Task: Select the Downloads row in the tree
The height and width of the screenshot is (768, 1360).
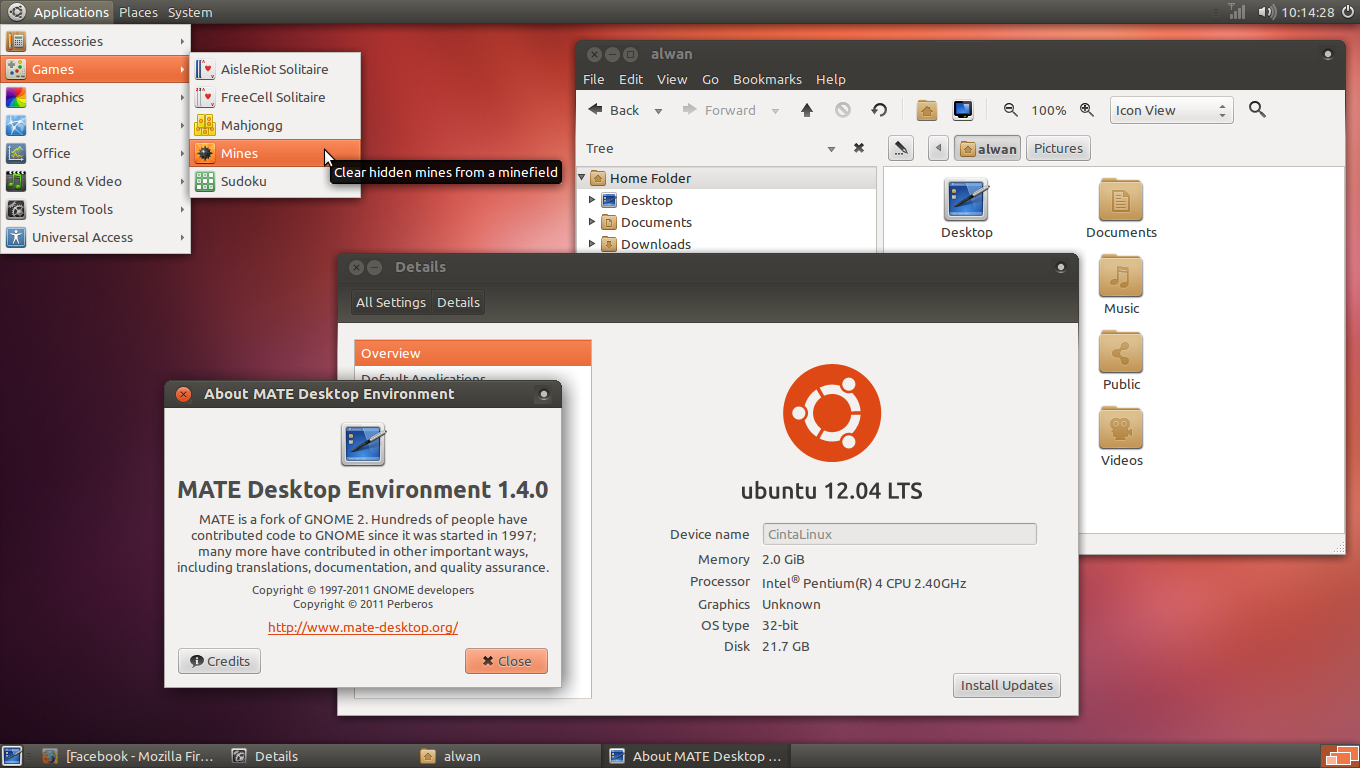Action: 727,244
